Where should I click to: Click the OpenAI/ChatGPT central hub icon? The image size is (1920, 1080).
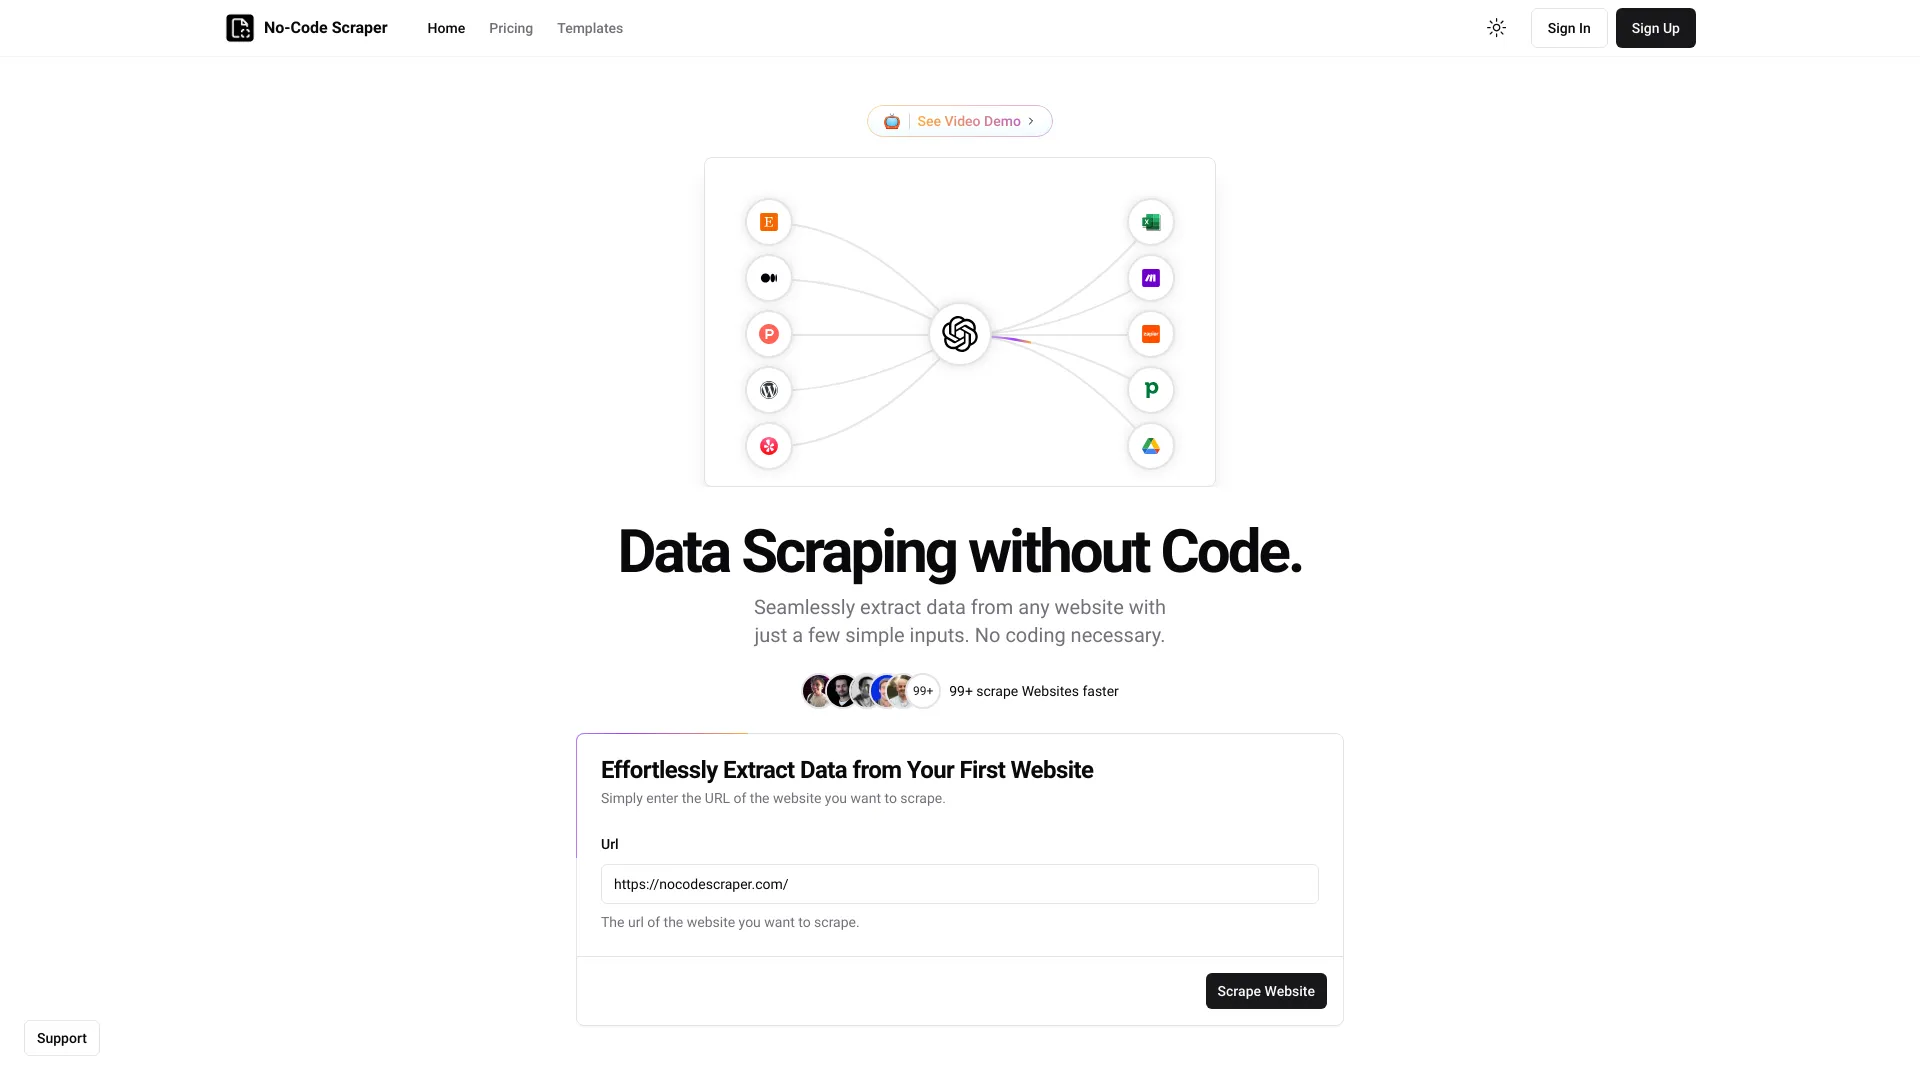960,334
